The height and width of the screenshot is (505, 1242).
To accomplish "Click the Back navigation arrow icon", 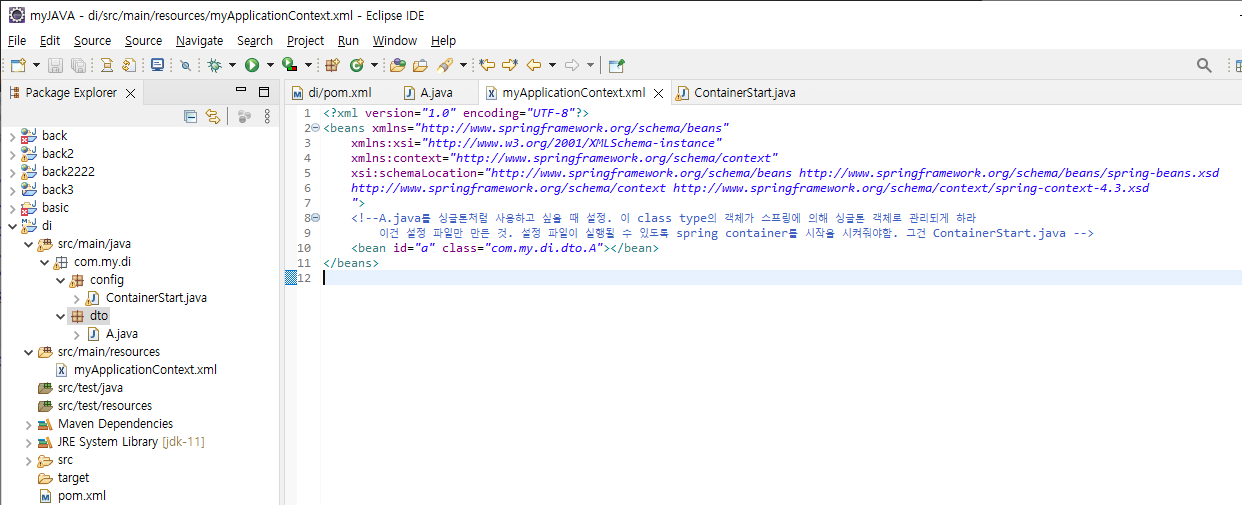I will point(533,65).
